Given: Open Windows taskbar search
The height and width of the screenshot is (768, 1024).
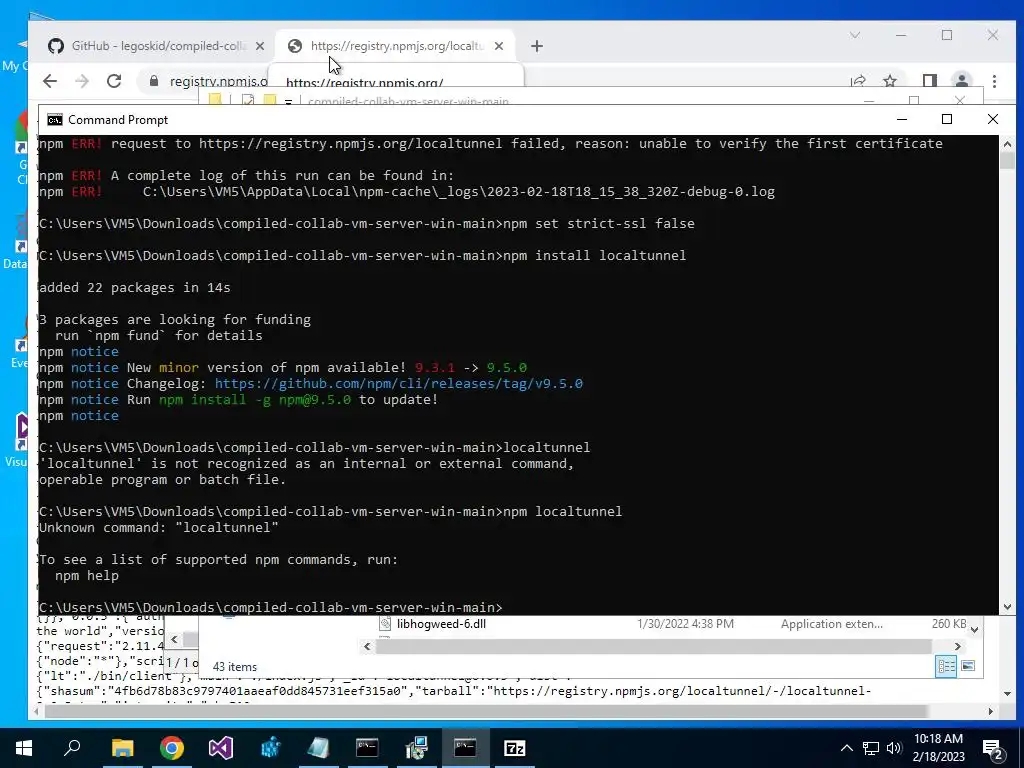Looking at the screenshot, I should (72, 748).
